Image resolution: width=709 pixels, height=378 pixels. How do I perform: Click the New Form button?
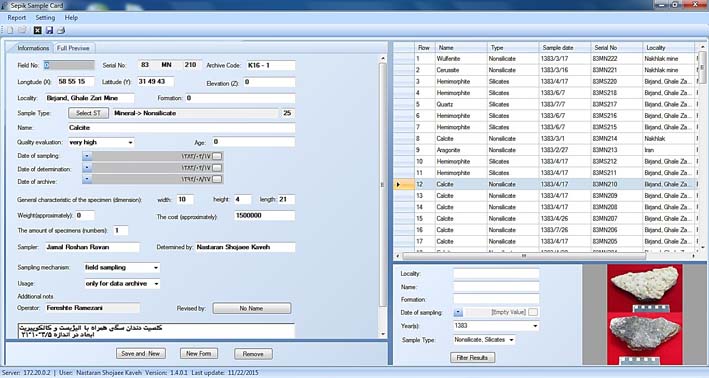pyautogui.click(x=199, y=354)
